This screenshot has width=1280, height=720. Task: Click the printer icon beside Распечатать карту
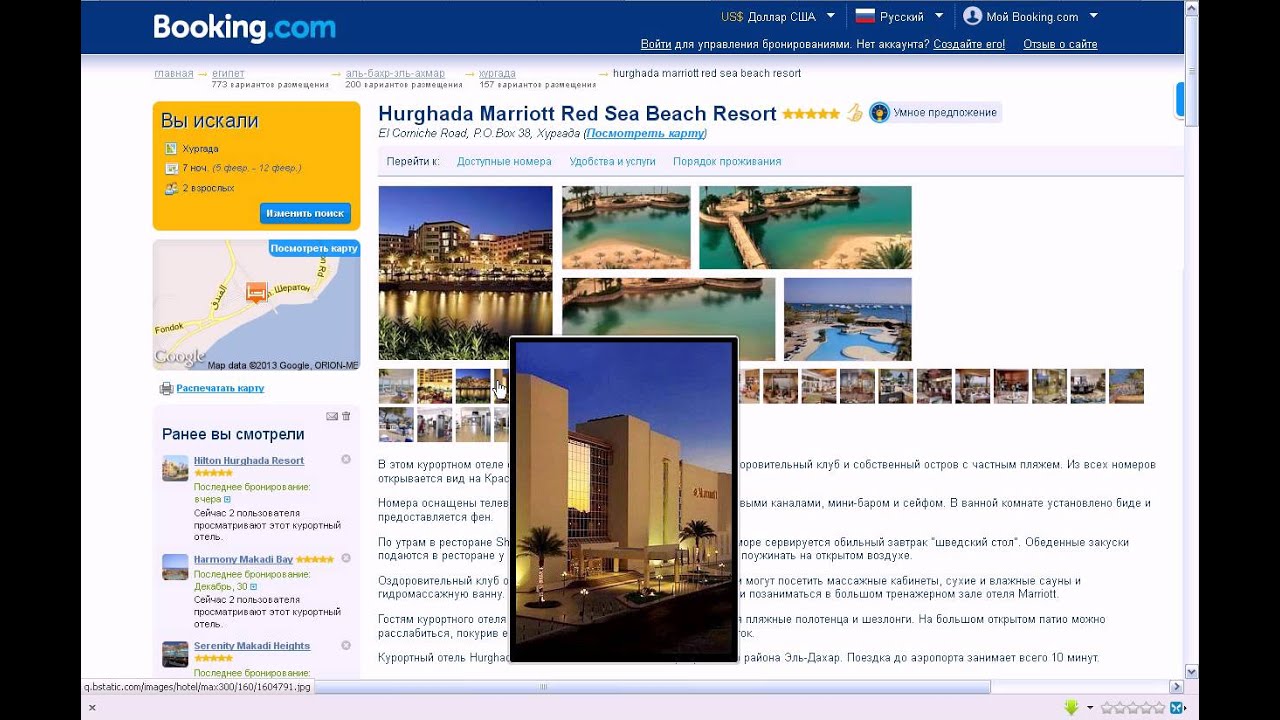pos(166,389)
